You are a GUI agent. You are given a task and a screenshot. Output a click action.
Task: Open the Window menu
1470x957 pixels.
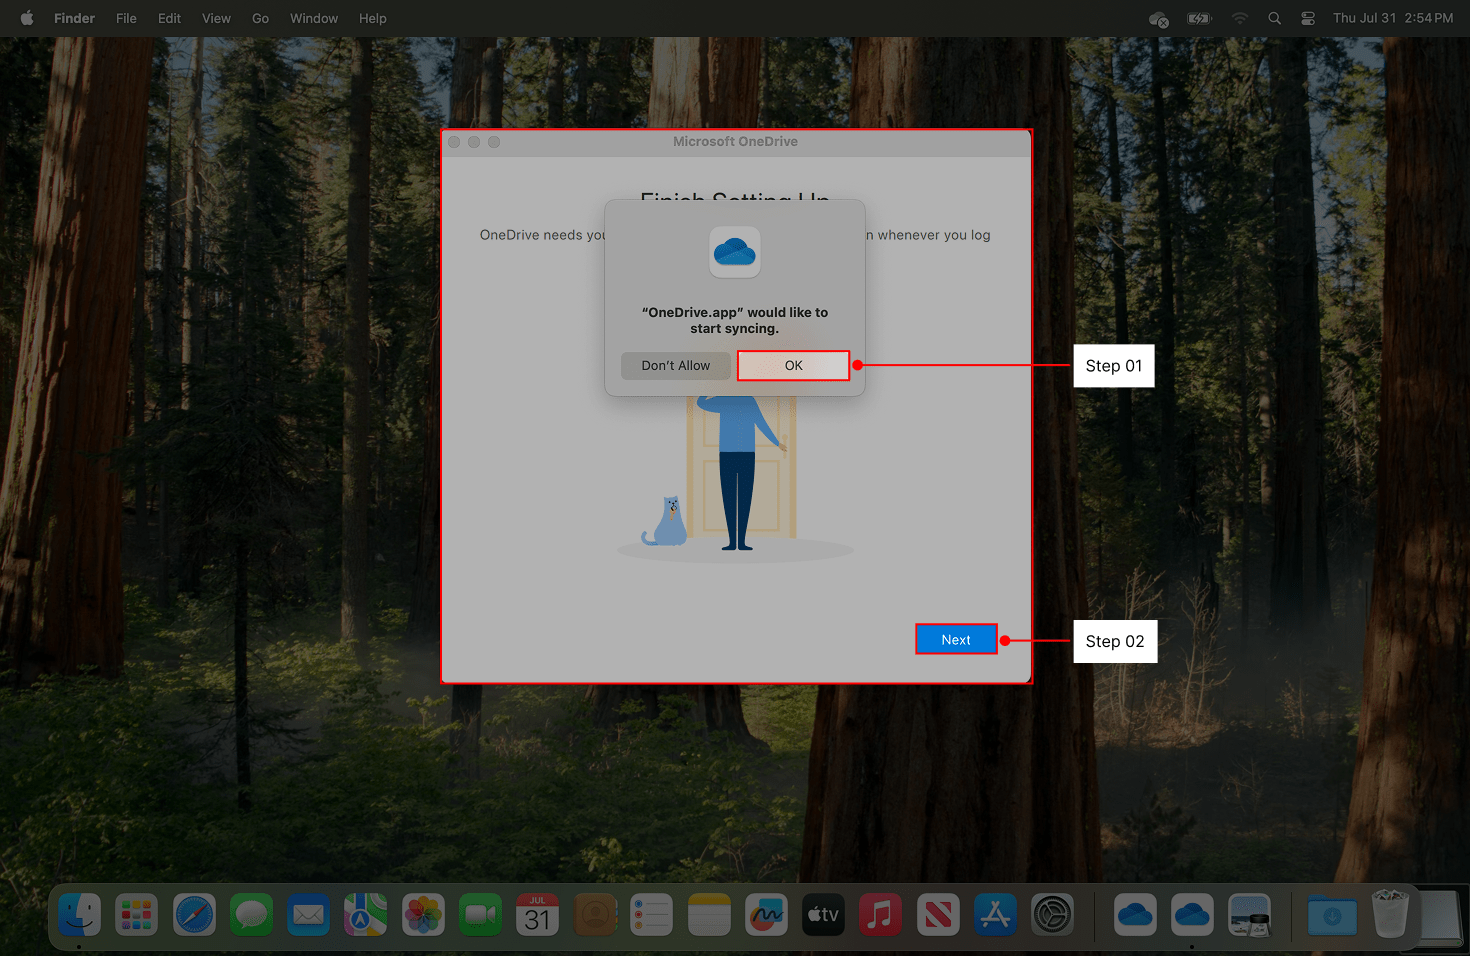coord(314,19)
